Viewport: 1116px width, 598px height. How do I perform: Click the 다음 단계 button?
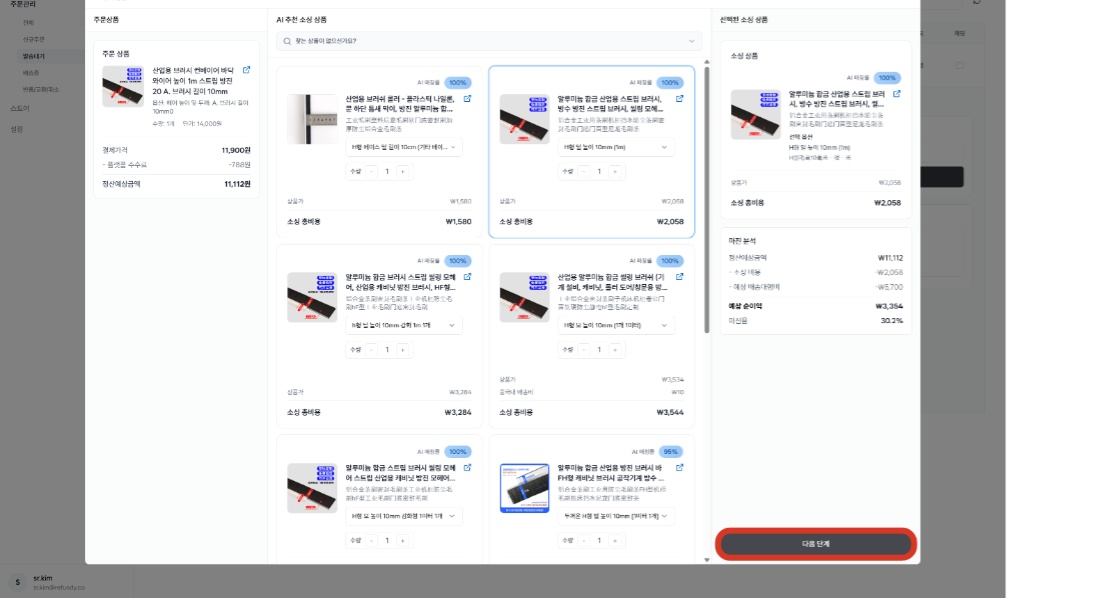click(816, 544)
